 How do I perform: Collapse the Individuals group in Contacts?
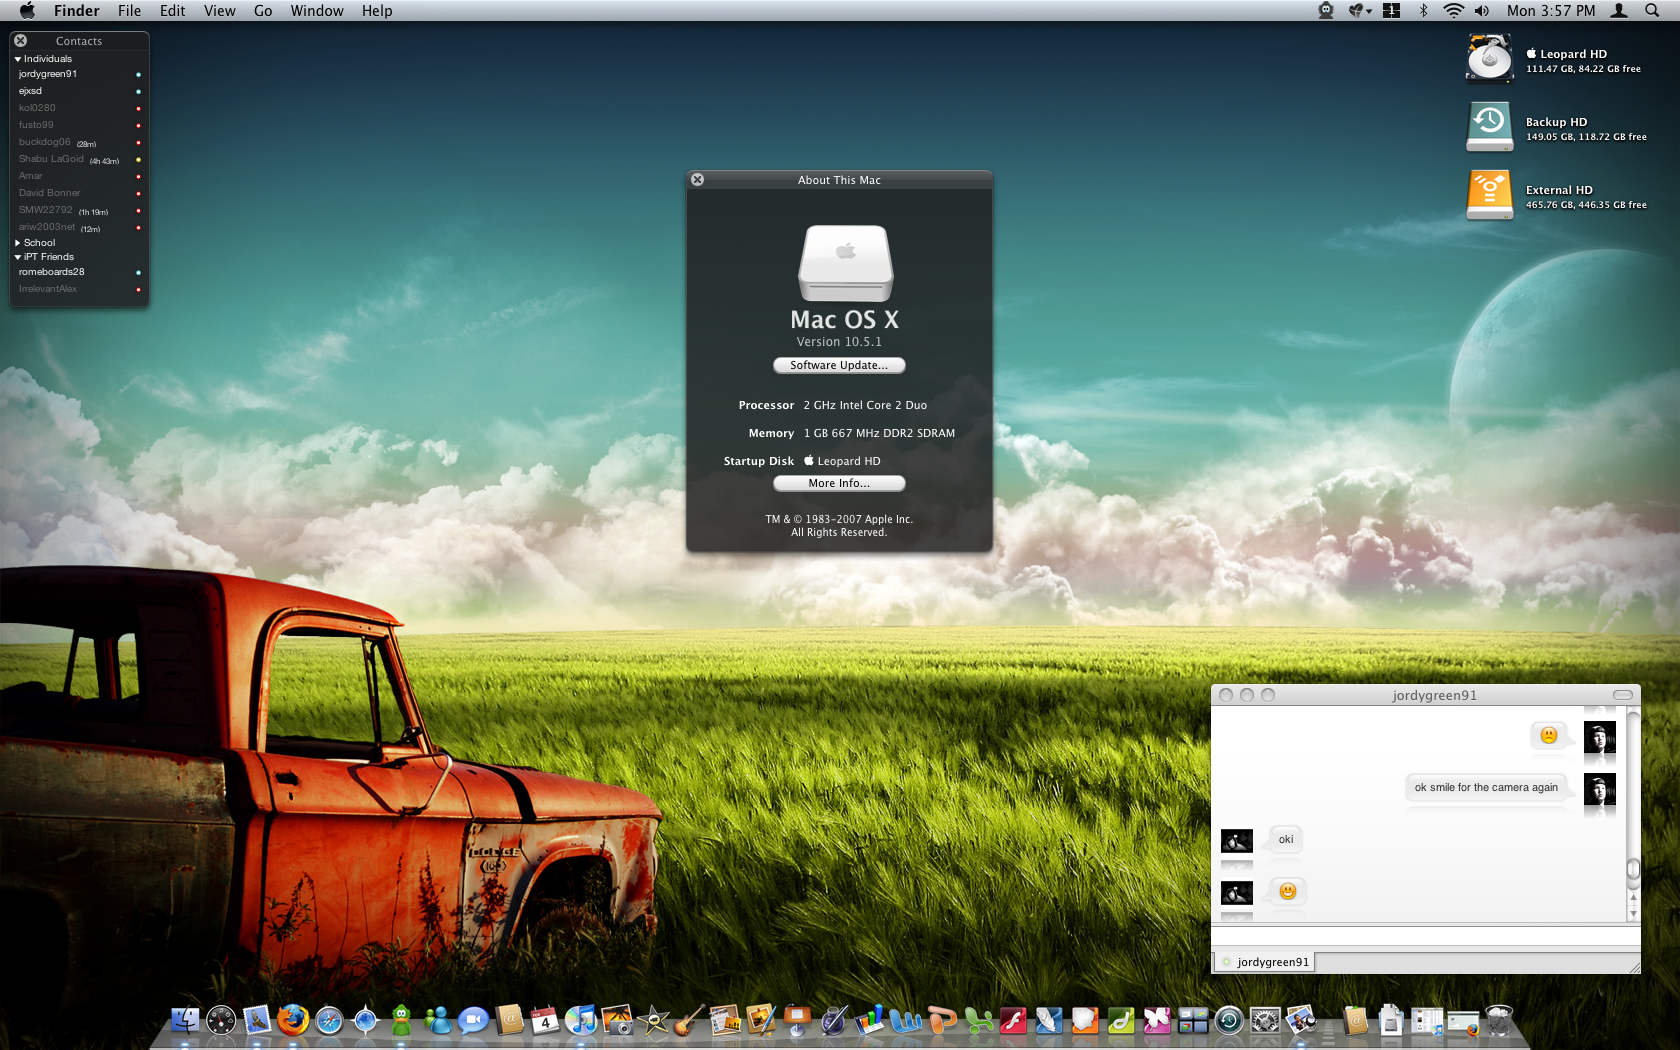(x=17, y=59)
